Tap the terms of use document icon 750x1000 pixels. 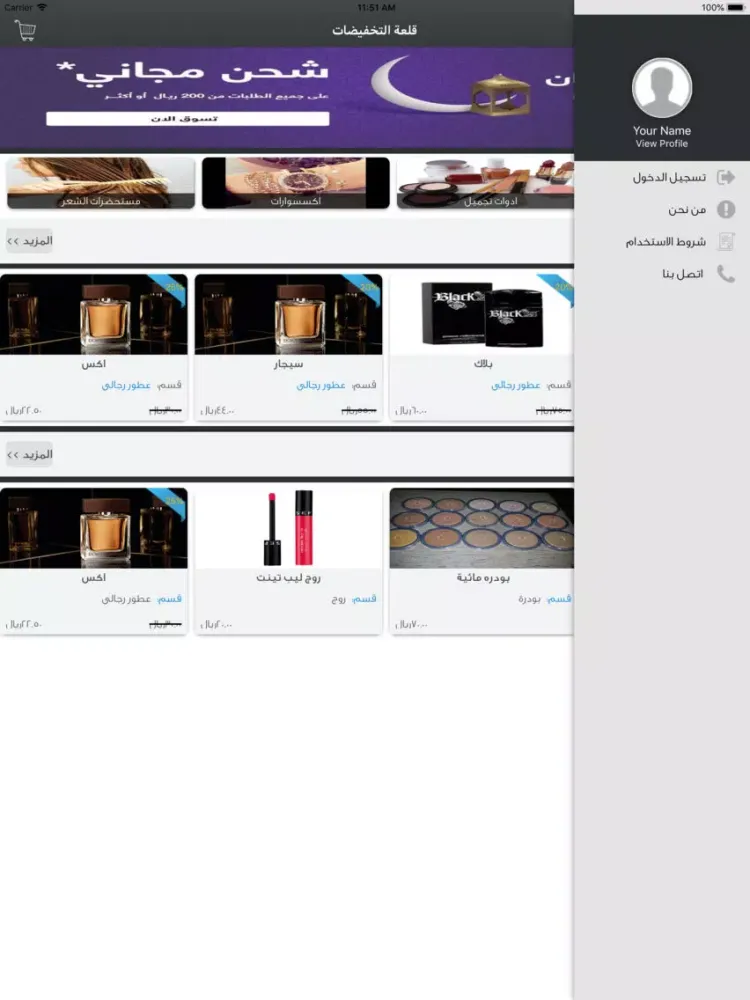726,242
